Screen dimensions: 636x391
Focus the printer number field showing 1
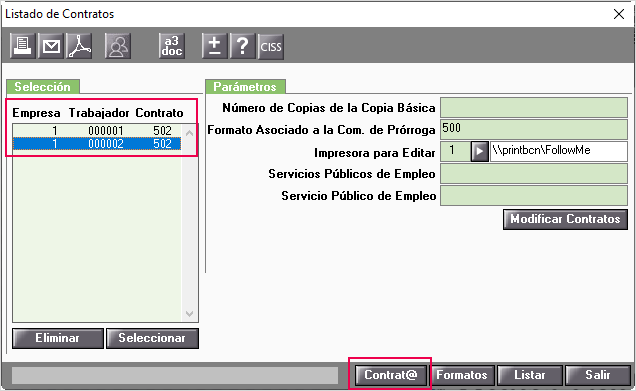pyautogui.click(x=455, y=151)
